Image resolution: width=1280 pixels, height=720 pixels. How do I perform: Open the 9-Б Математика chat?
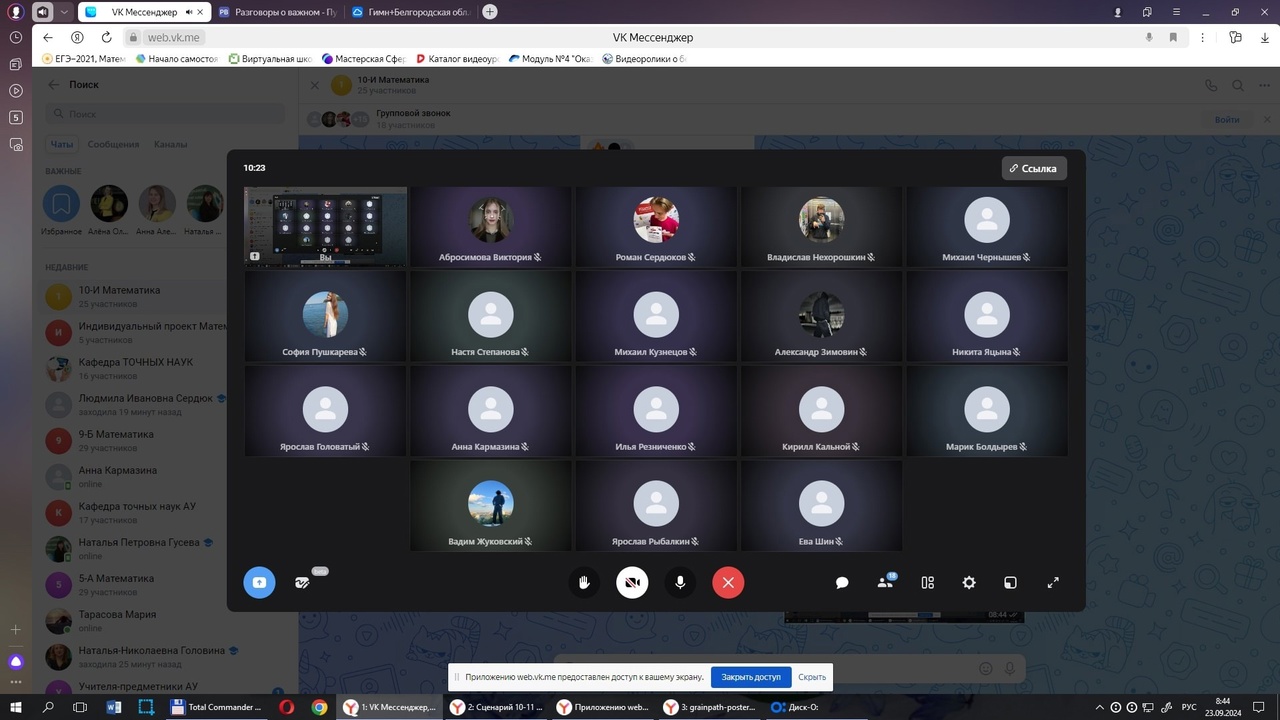click(x=136, y=441)
